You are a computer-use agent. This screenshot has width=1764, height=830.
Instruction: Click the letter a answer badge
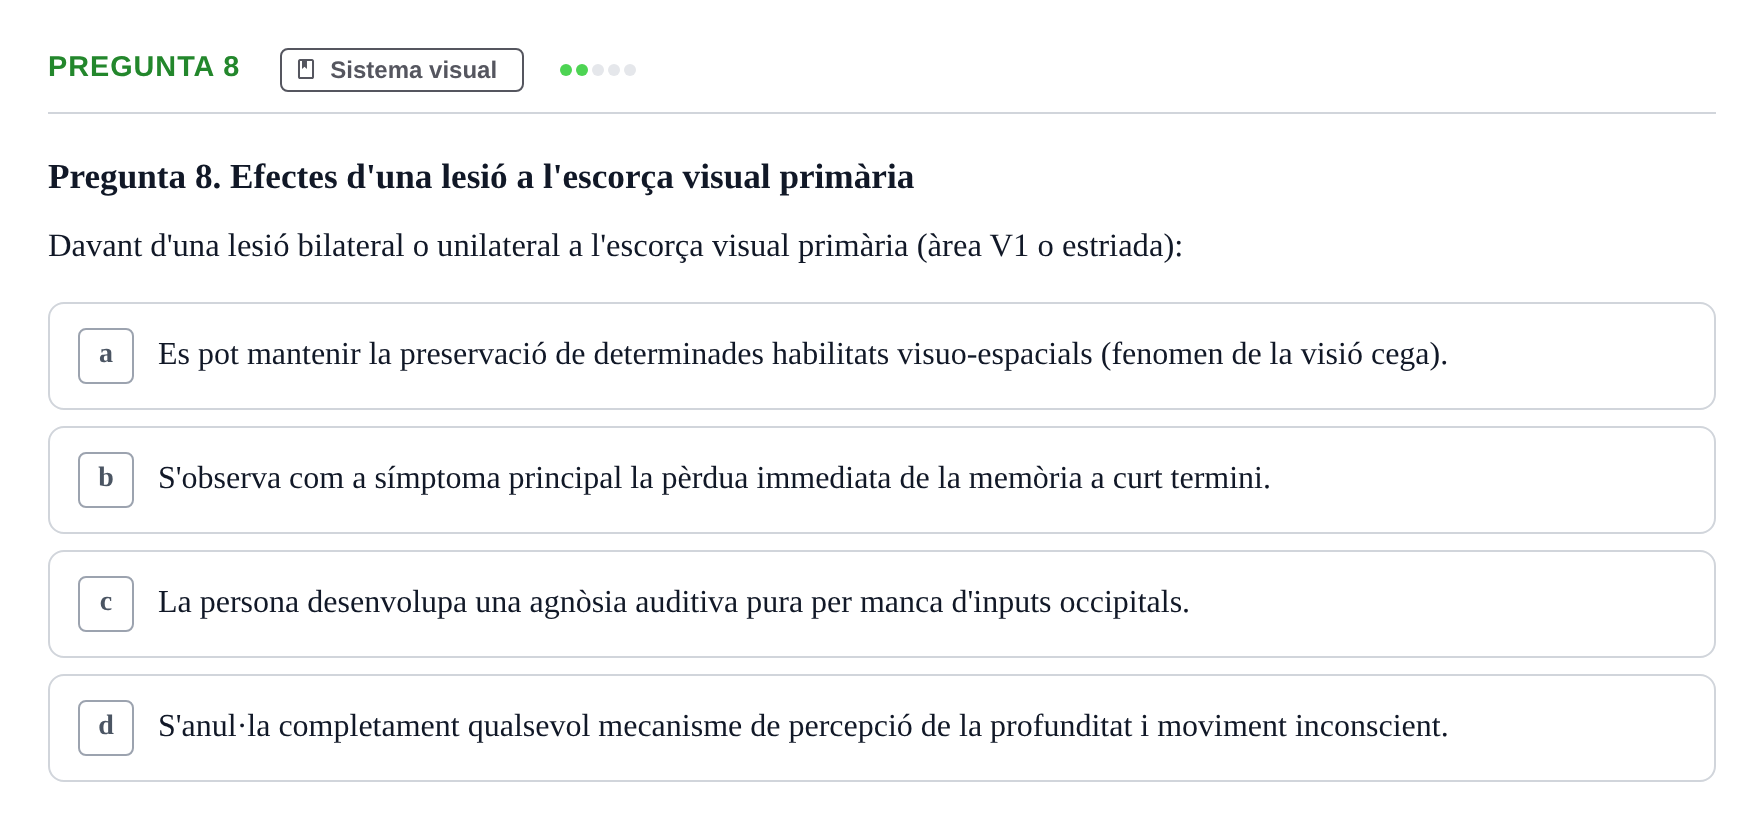tap(106, 356)
